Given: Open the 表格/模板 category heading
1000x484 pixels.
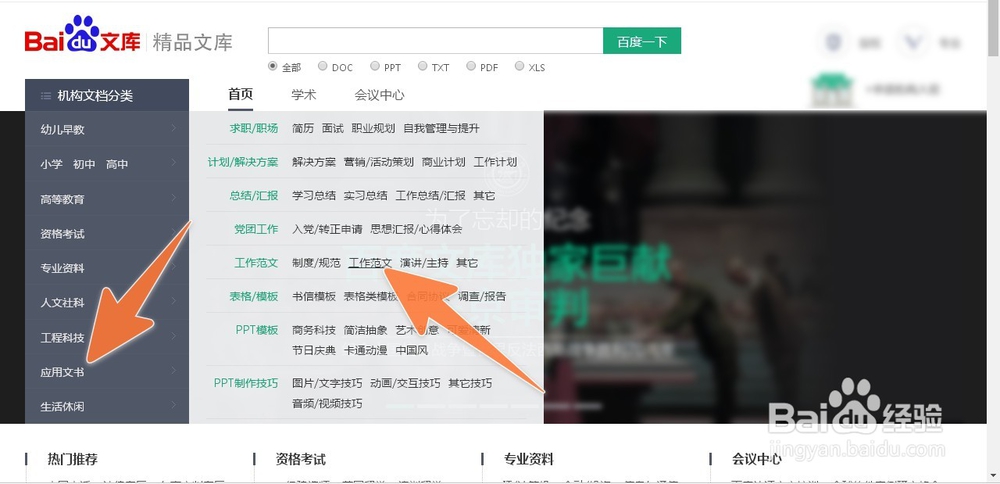Looking at the screenshot, I should point(254,297).
